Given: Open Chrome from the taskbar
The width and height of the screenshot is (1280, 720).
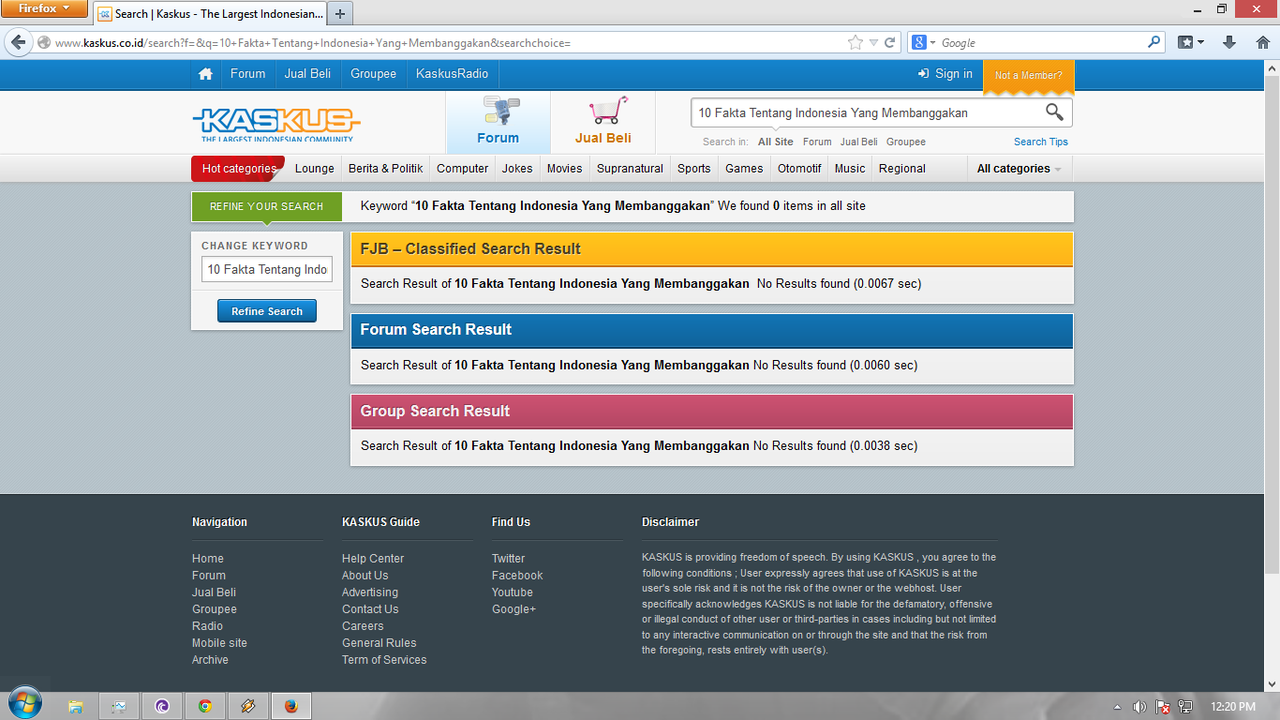Looking at the screenshot, I should click(205, 706).
